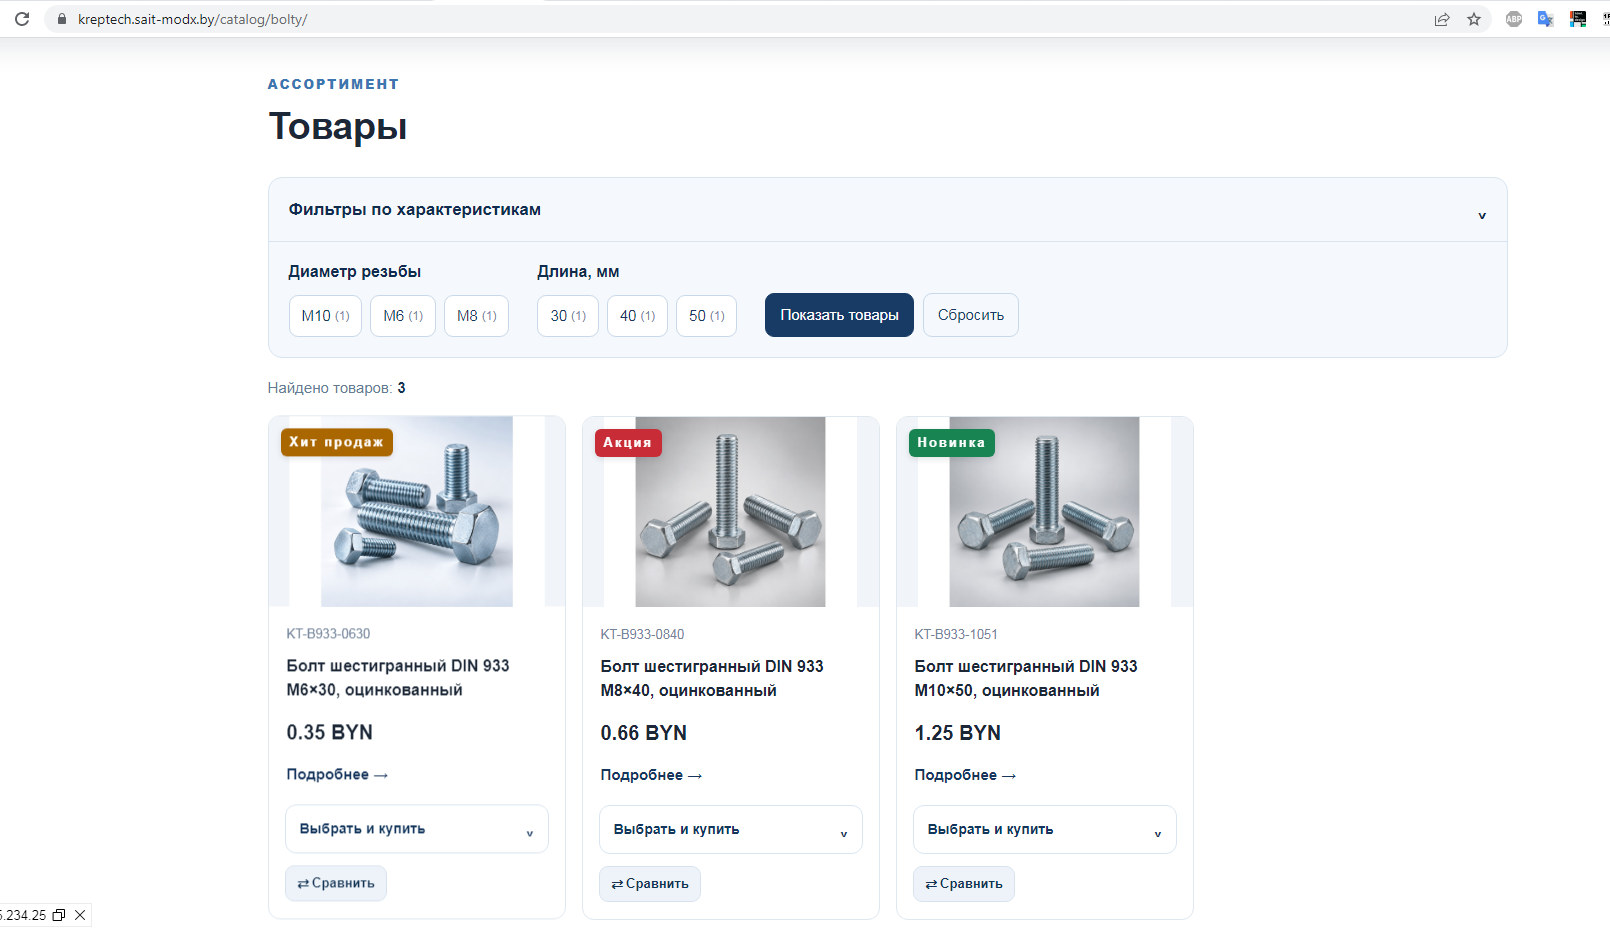Open the M6×30 bolt product image

[x=417, y=512]
